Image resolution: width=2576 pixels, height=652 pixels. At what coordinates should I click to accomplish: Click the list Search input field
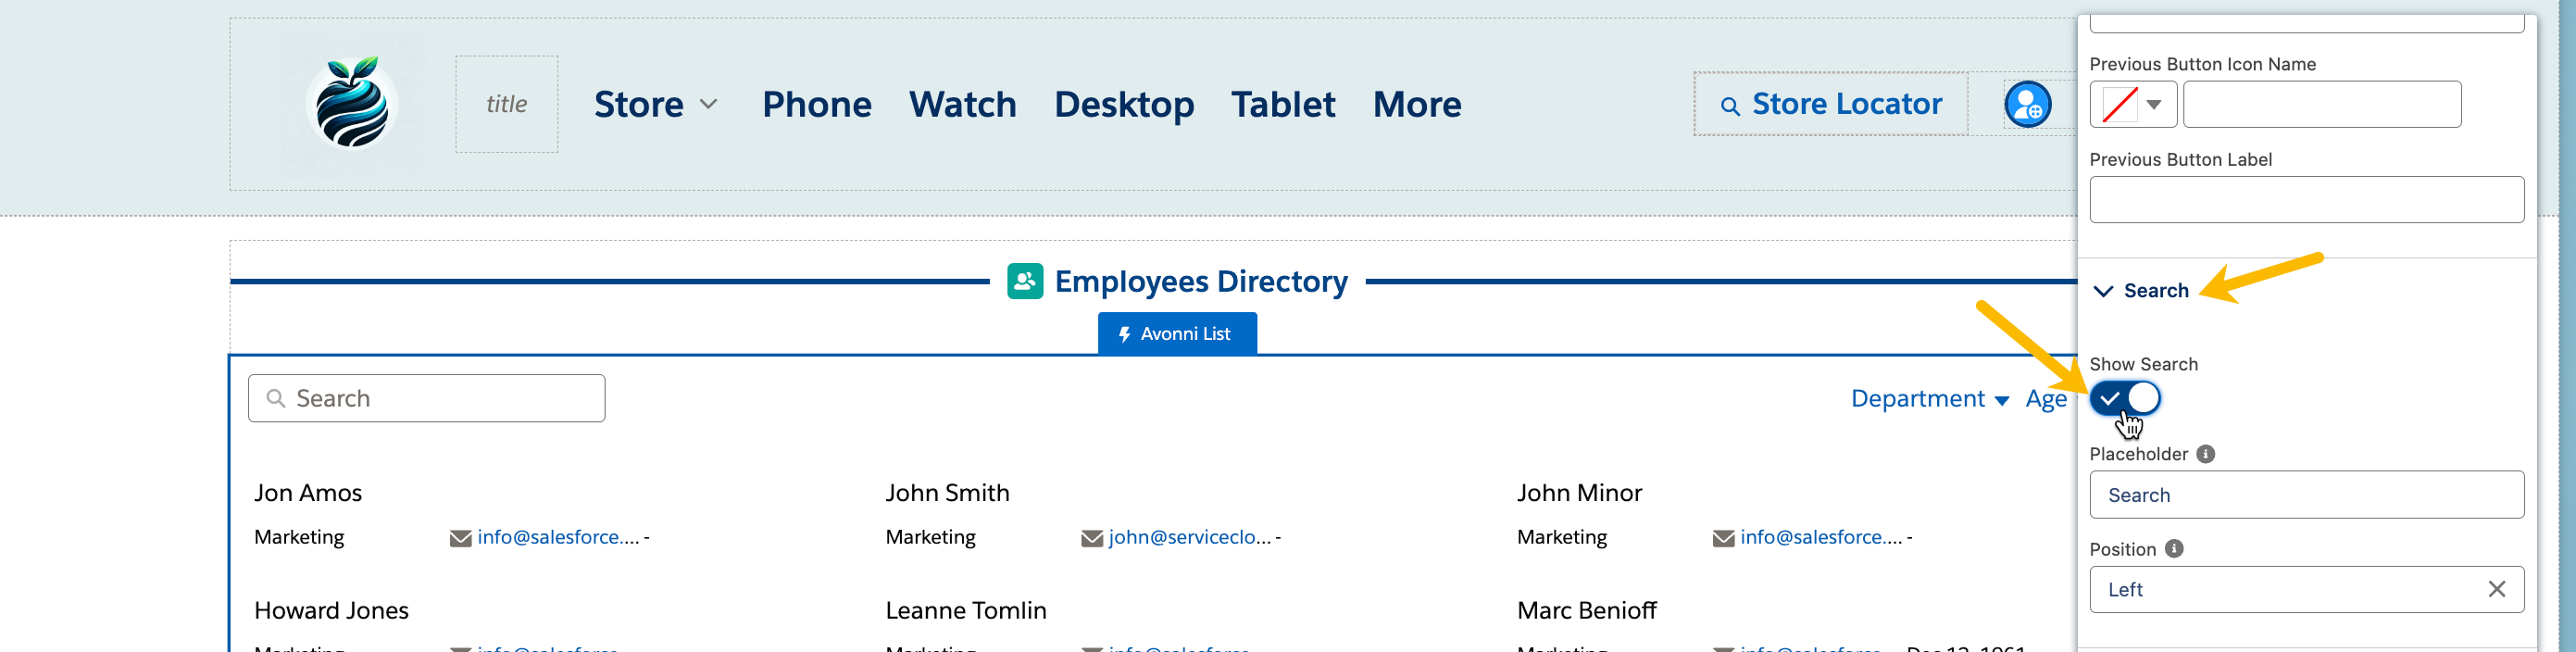[x=427, y=399]
